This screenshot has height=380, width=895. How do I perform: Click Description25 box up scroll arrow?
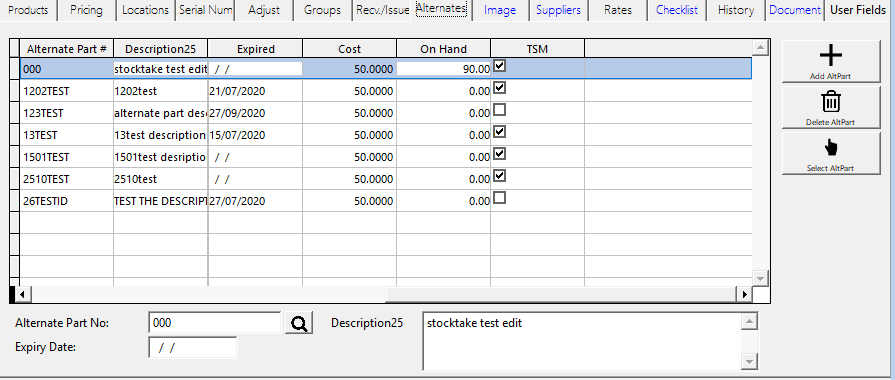(x=750, y=322)
